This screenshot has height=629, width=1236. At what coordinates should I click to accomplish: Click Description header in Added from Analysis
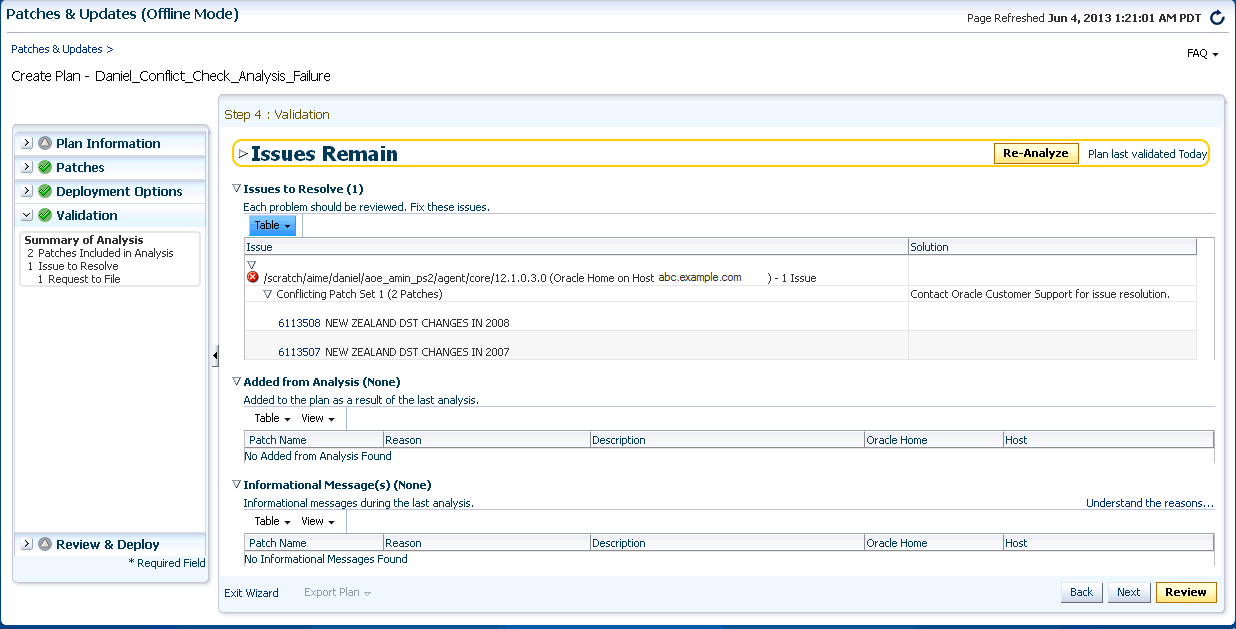[x=727, y=440]
